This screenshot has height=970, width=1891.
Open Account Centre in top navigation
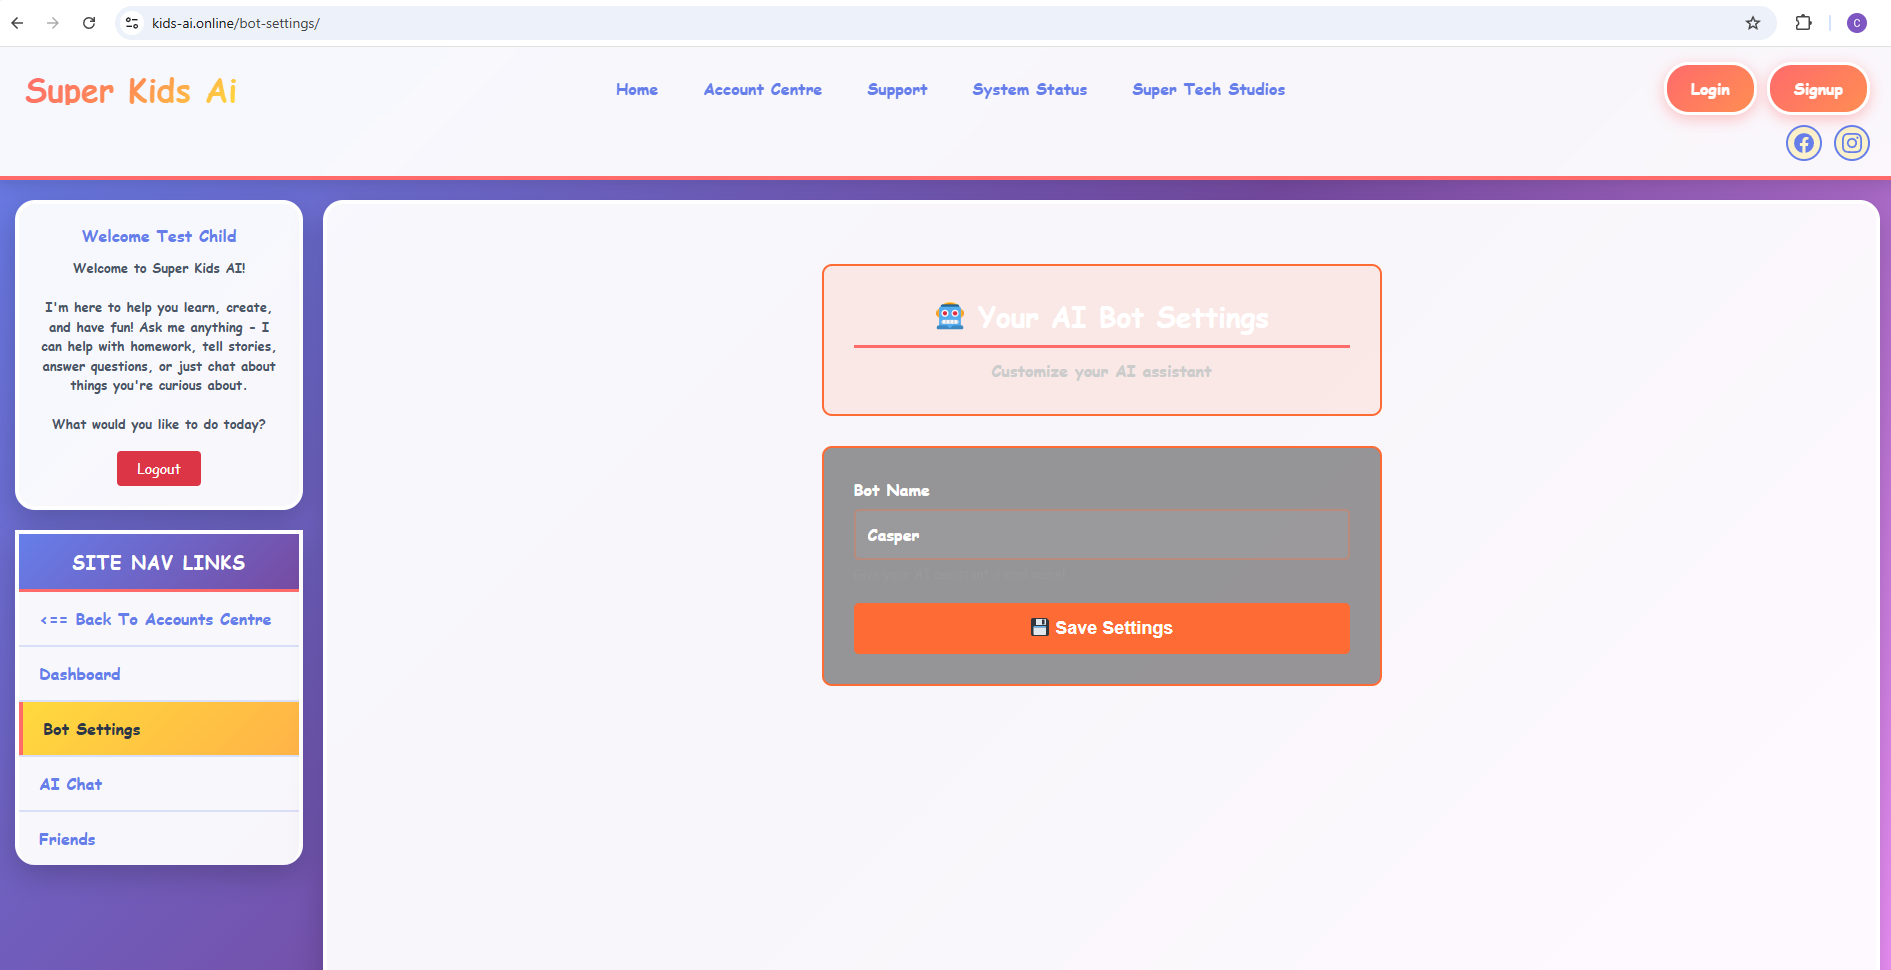click(x=763, y=90)
